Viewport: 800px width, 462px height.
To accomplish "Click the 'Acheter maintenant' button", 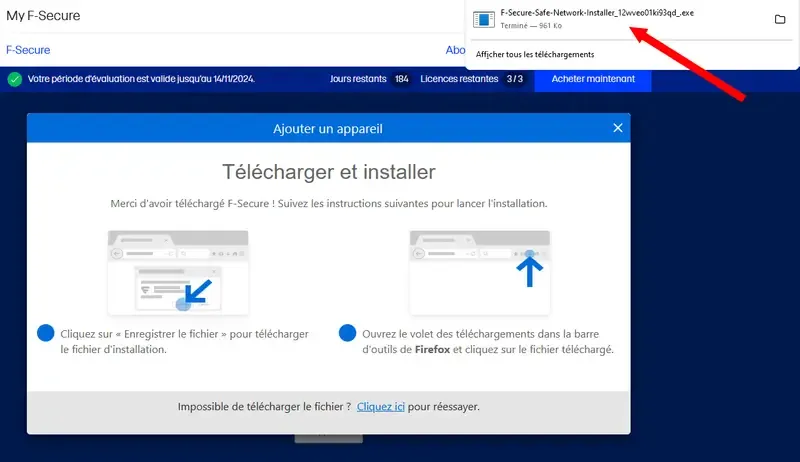I will (x=593, y=79).
